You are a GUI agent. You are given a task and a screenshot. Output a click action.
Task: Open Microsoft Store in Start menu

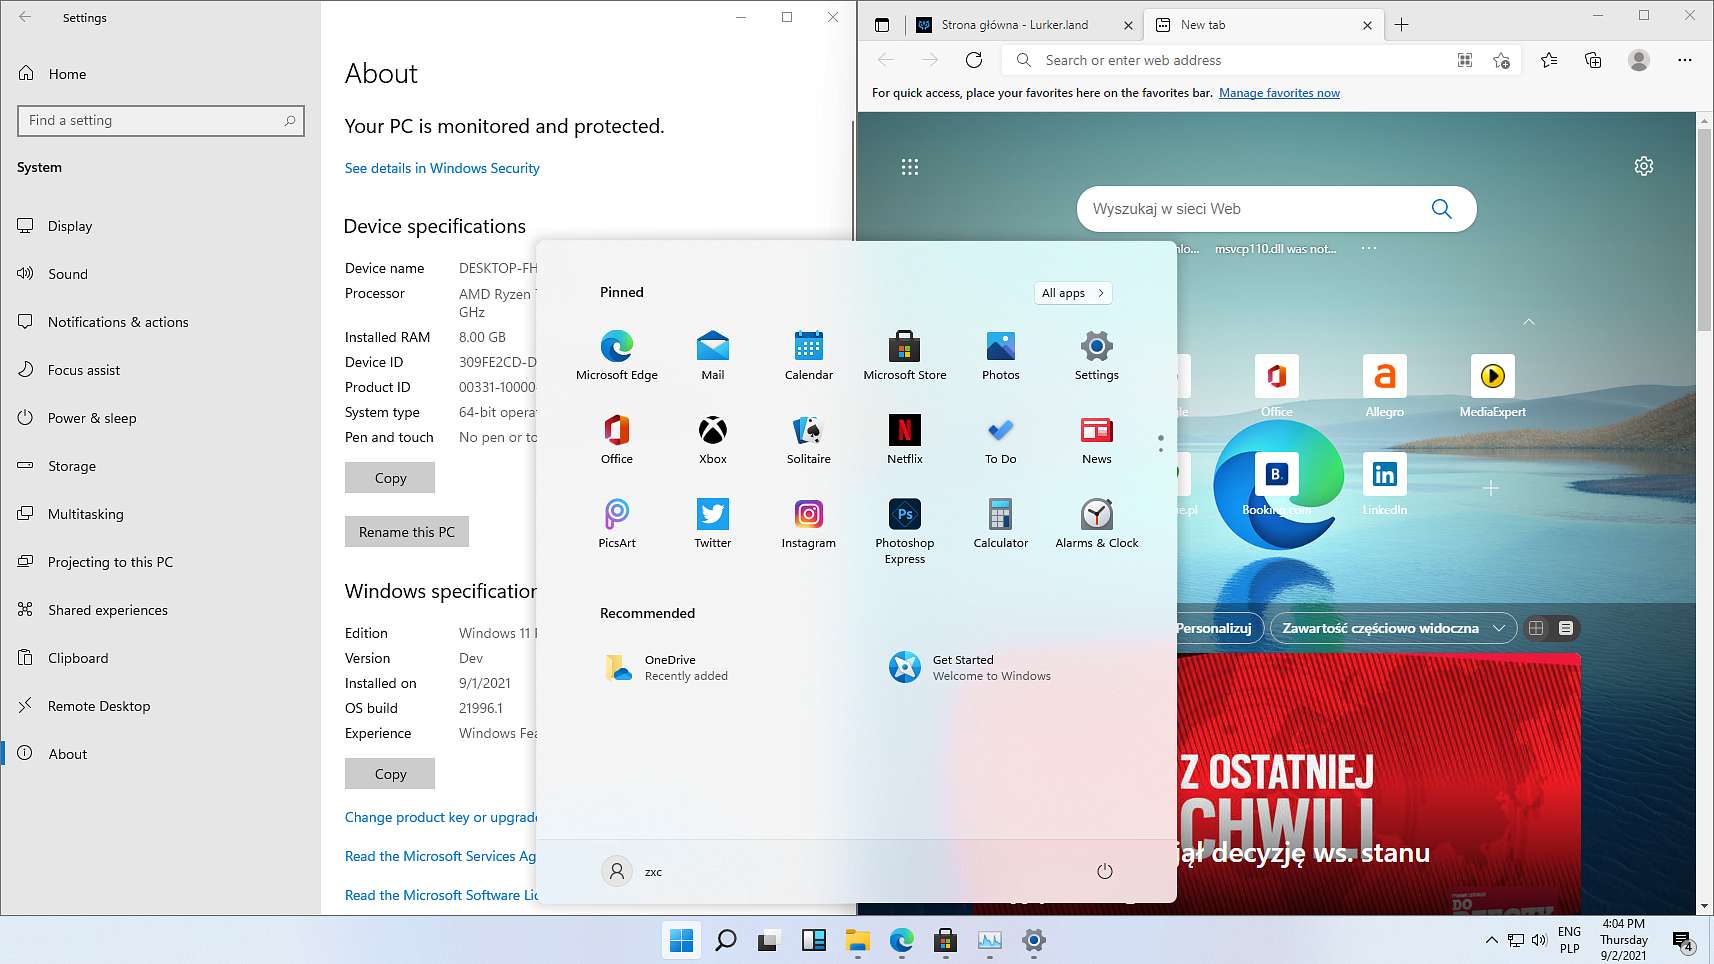click(905, 356)
